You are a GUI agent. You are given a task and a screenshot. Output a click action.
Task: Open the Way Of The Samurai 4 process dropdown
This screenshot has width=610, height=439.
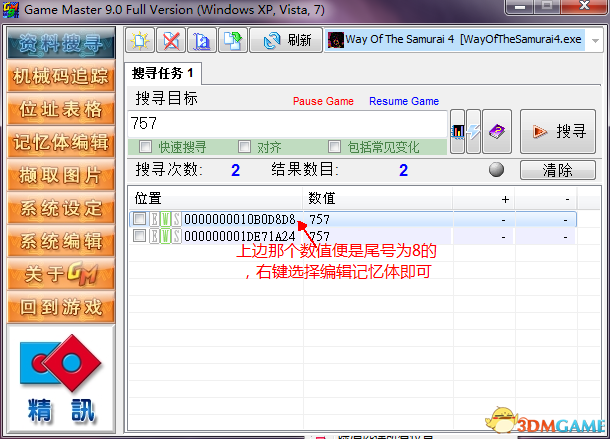[x=595, y=40]
